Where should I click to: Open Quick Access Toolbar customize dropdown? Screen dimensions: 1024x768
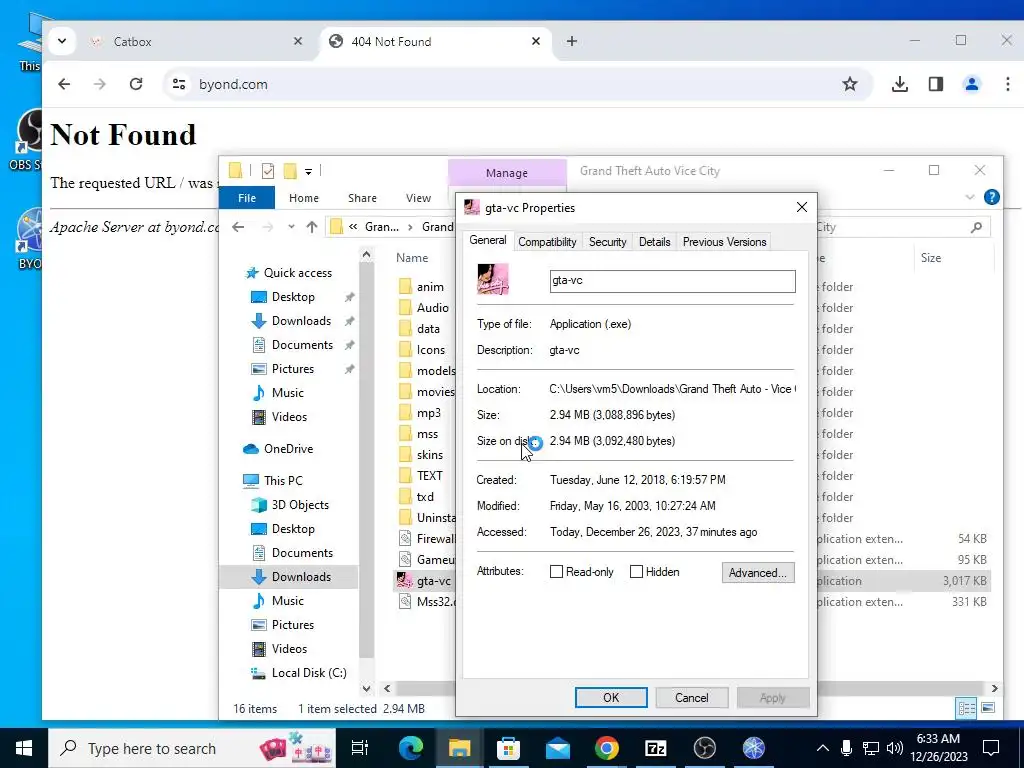(x=308, y=172)
